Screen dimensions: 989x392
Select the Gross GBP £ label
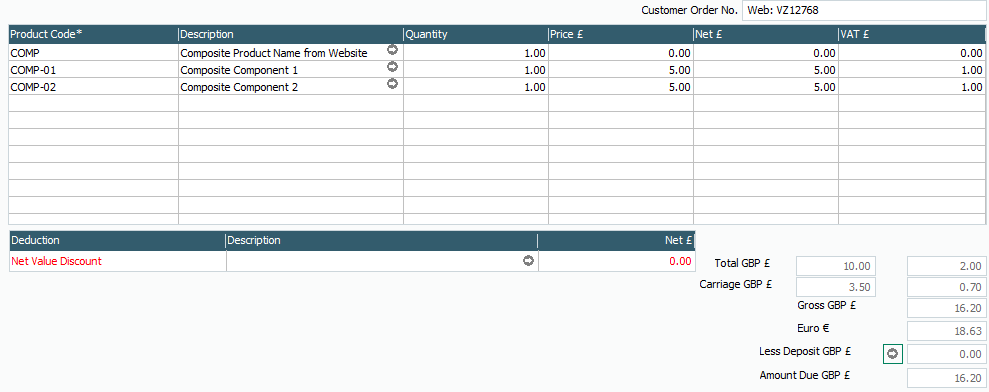(826, 306)
